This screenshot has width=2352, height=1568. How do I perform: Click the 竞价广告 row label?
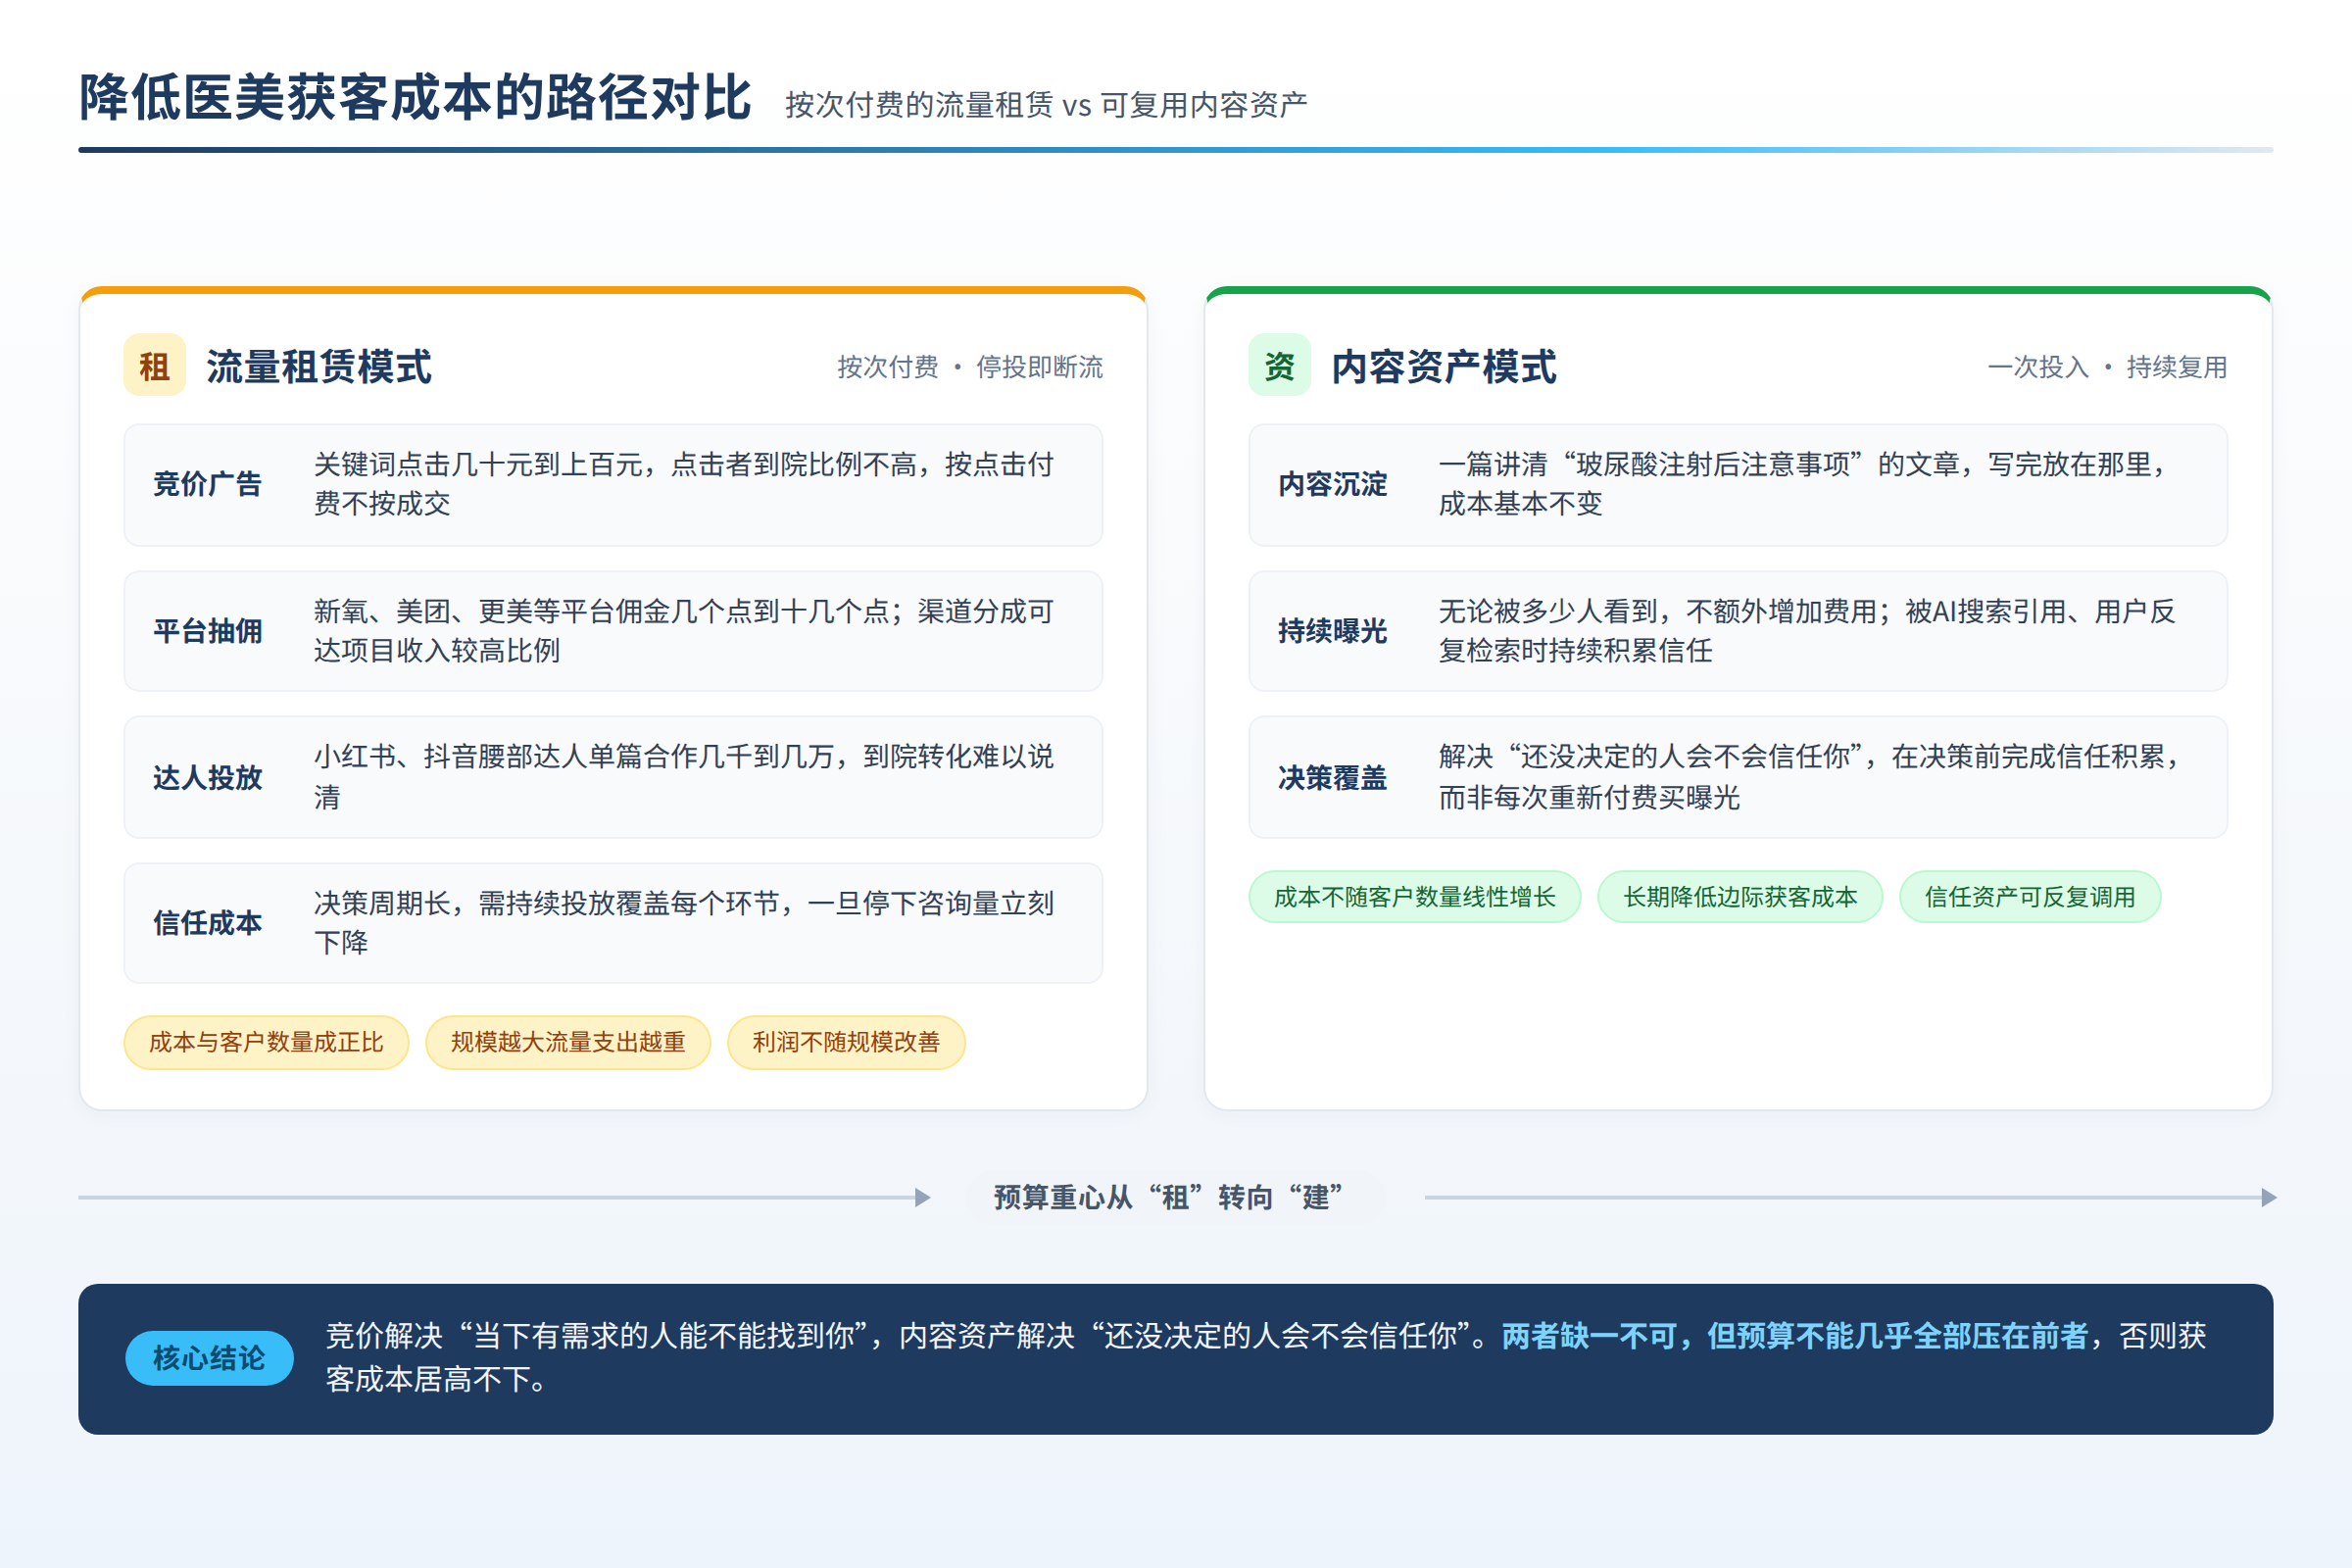pos(207,484)
